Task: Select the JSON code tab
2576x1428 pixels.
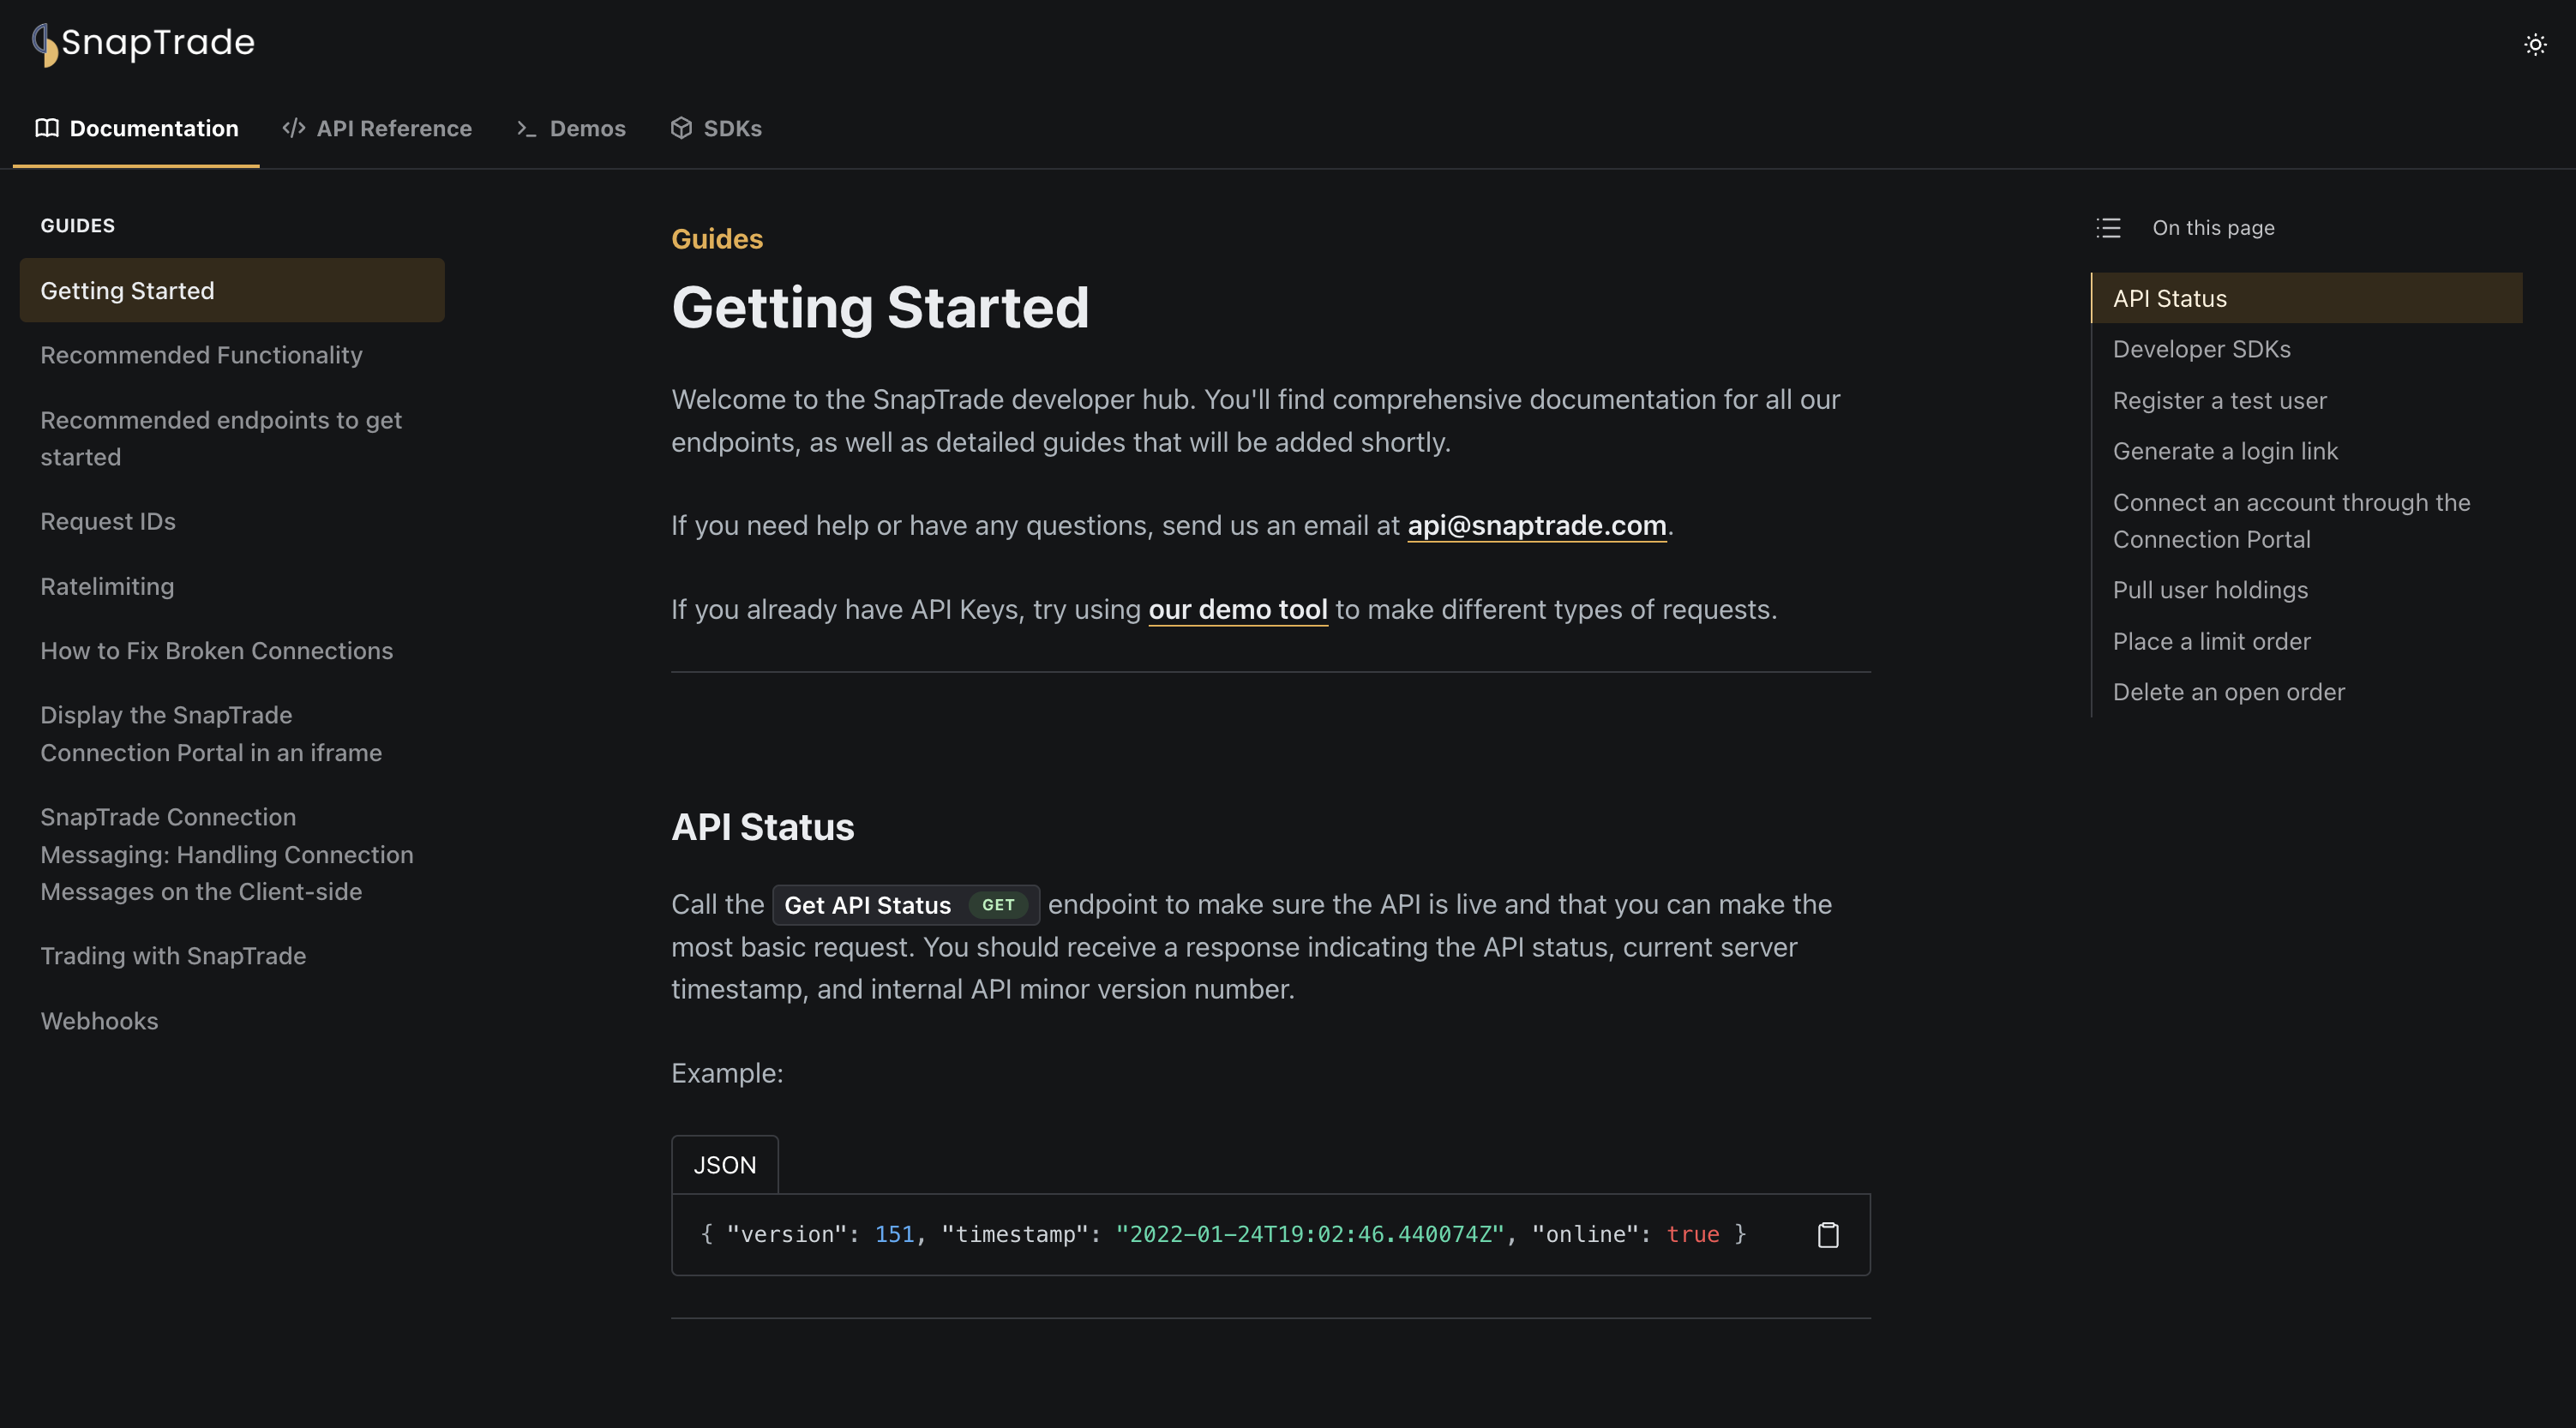Action: click(x=725, y=1165)
